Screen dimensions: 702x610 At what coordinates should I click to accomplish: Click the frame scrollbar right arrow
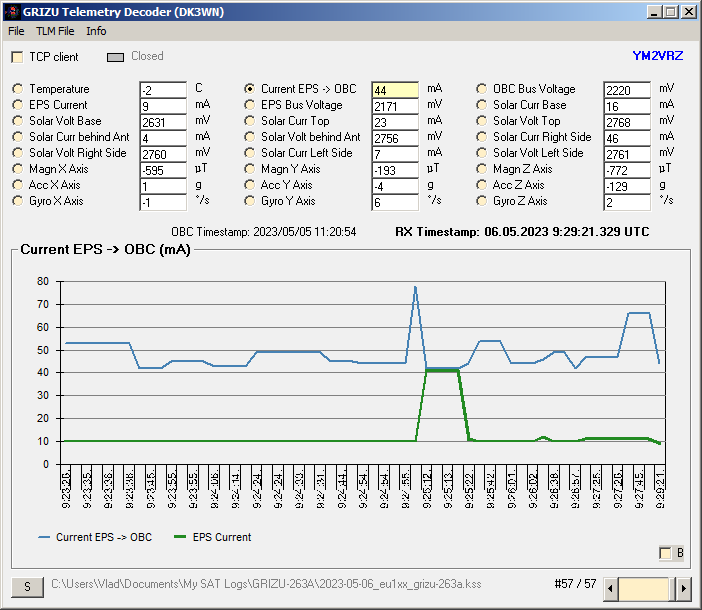683,588
